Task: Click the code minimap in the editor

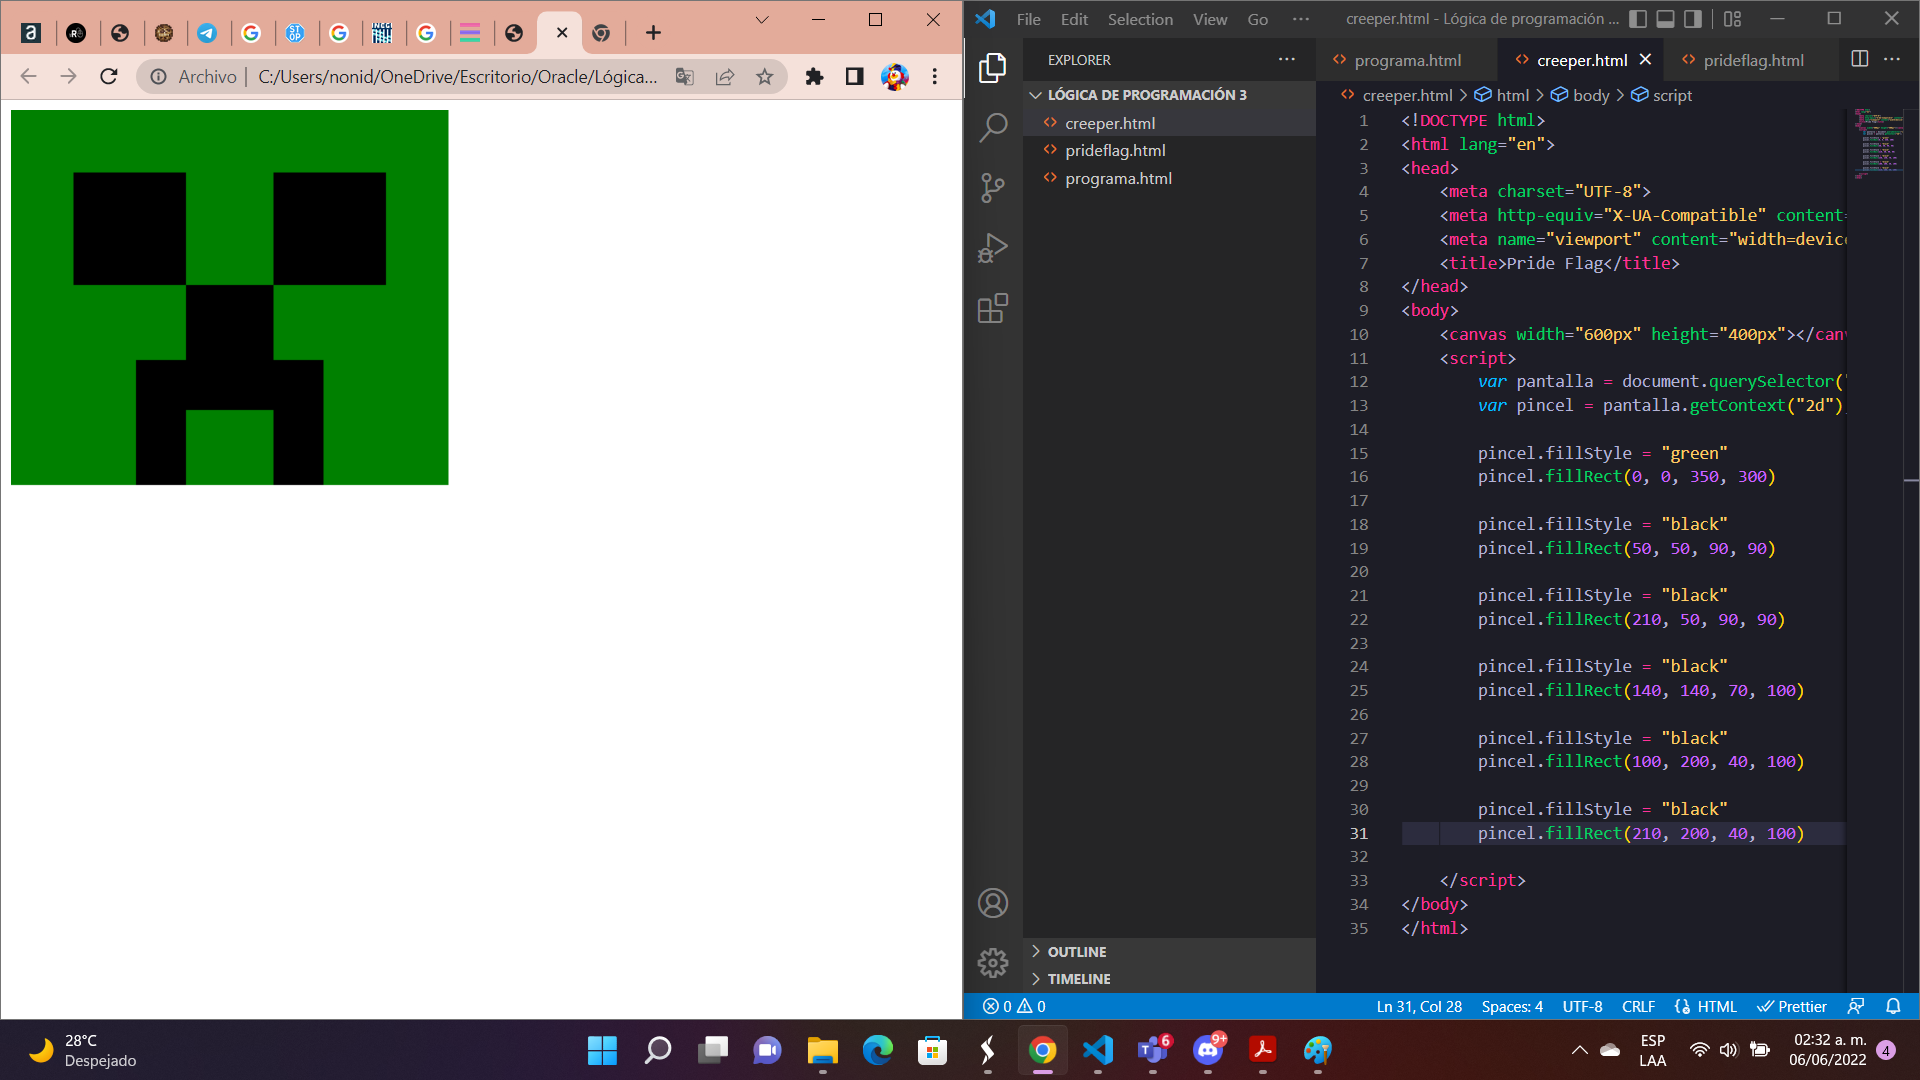Action: tap(1878, 143)
